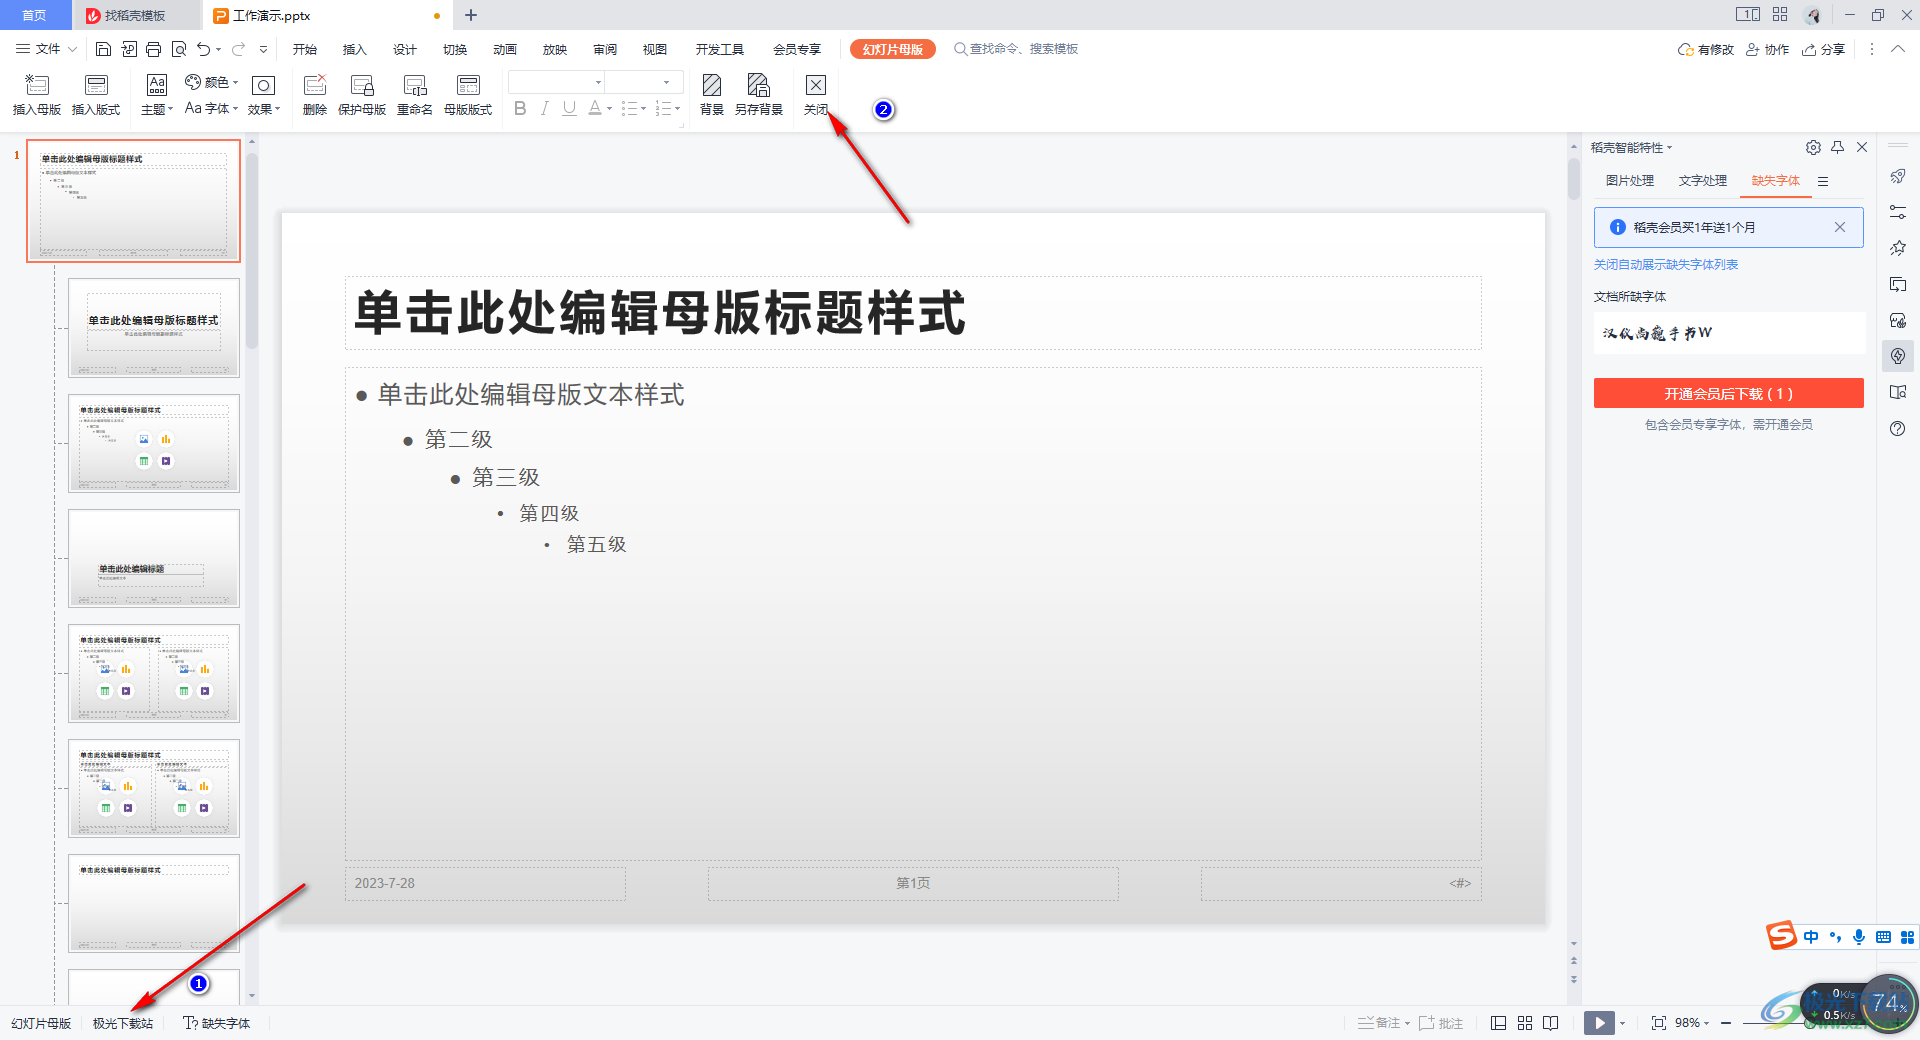
Task: Switch to reading view book icon
Action: 1551,1023
